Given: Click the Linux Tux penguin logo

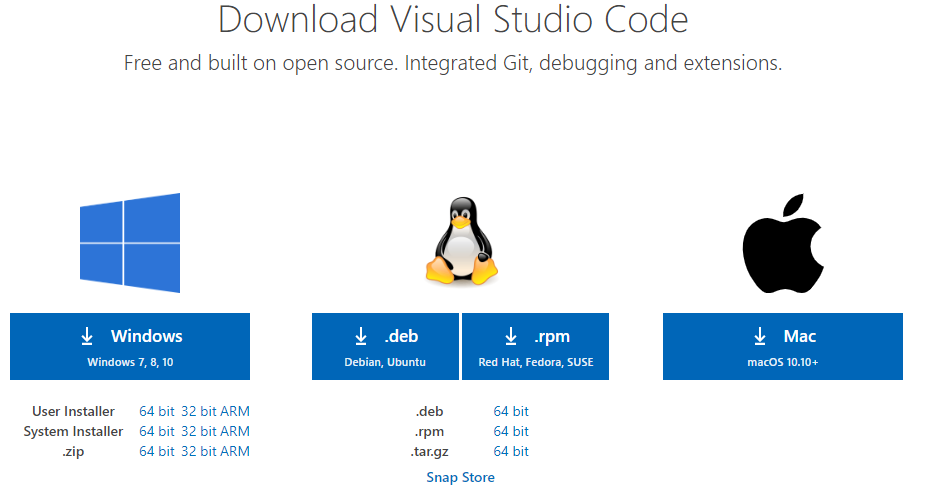Looking at the screenshot, I should coord(462,242).
